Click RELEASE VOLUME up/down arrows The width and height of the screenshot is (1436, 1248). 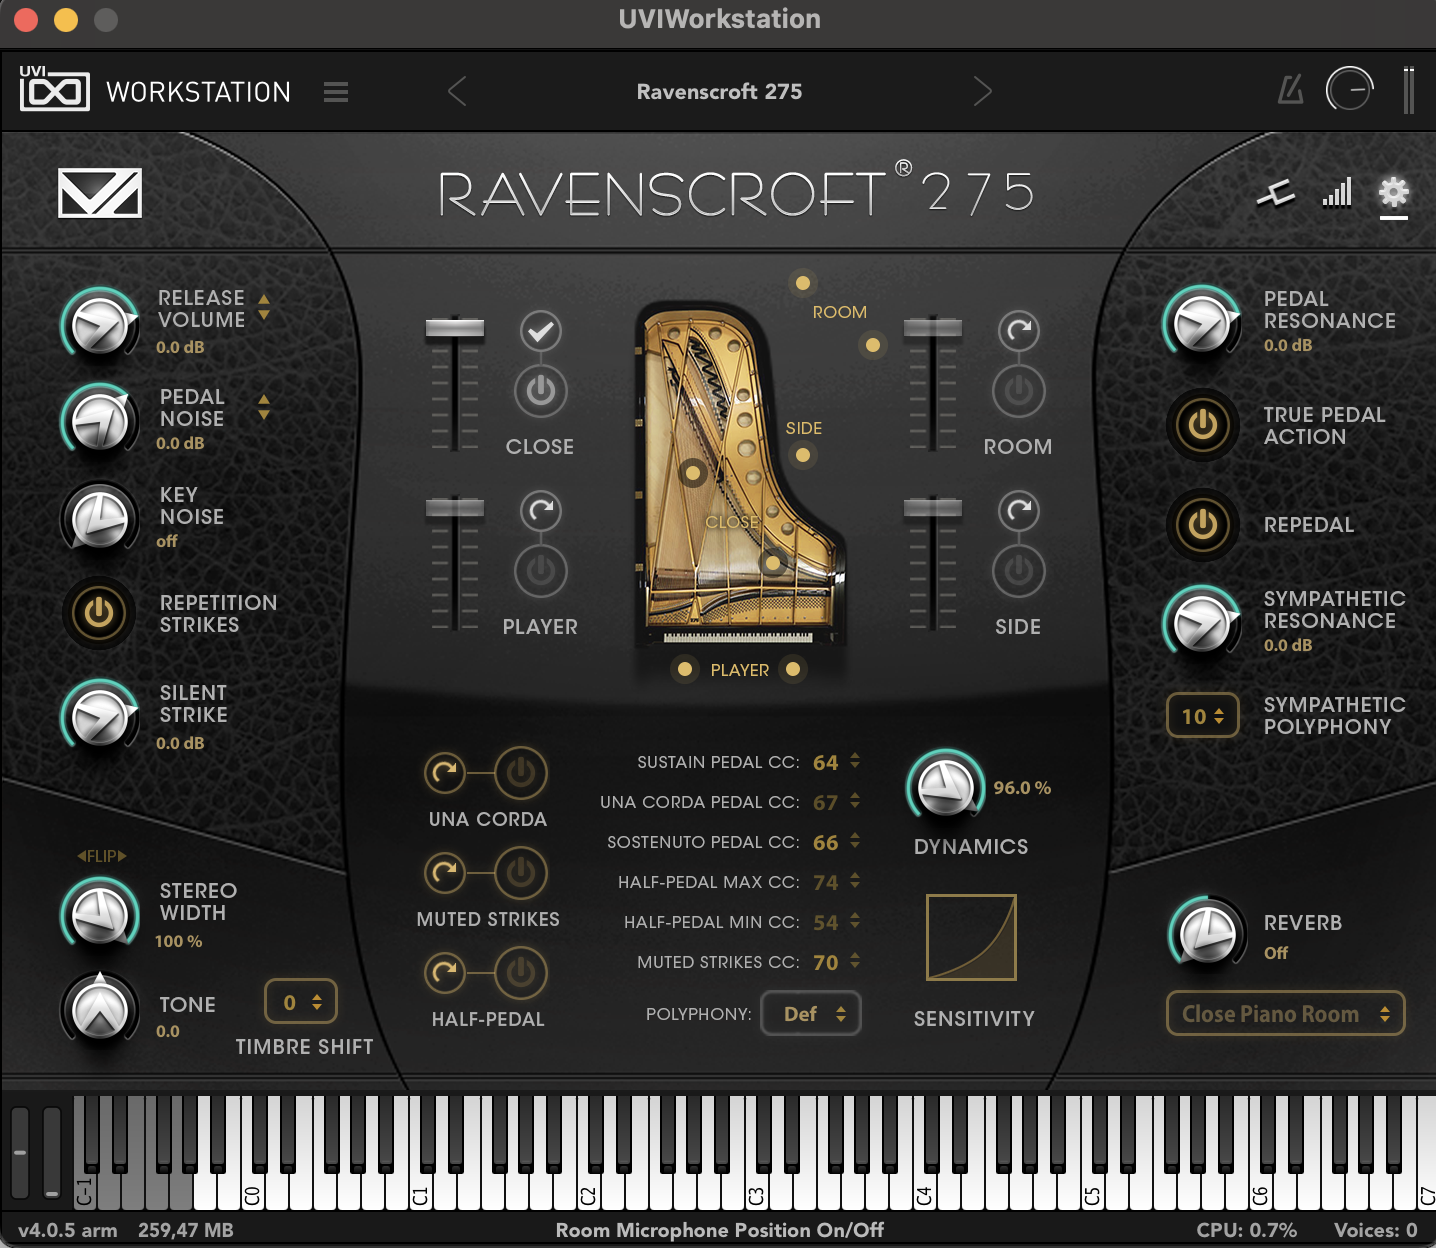coord(264,307)
